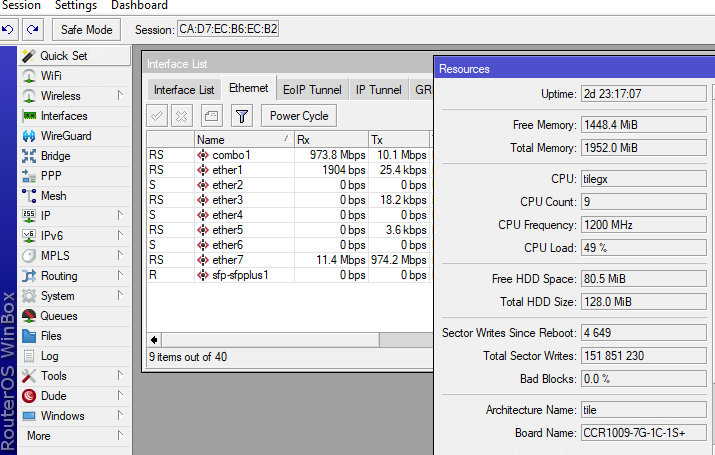The image size is (715, 455).
Task: Open the Settings menu
Action: (76, 5)
